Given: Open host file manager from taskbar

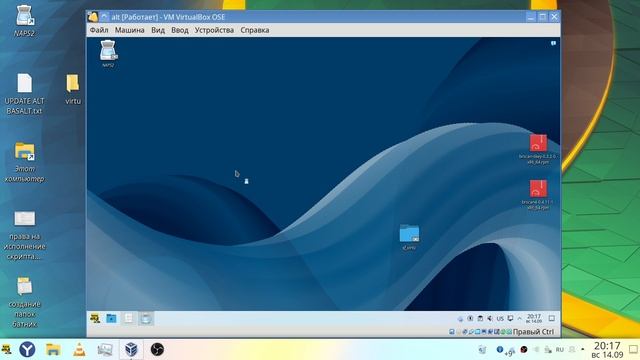Looking at the screenshot, I should (x=53, y=349).
